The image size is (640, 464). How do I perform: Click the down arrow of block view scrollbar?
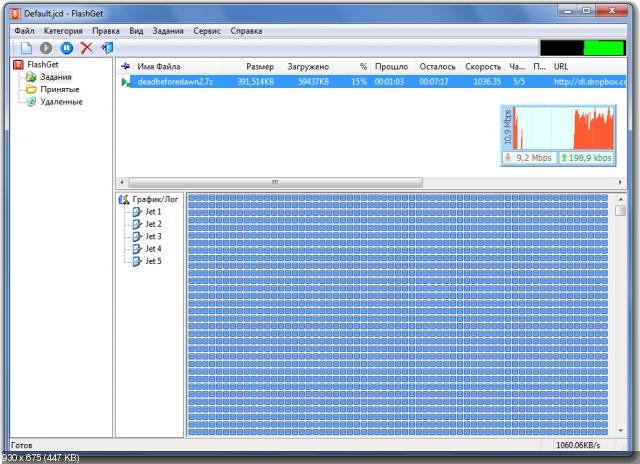620,431
